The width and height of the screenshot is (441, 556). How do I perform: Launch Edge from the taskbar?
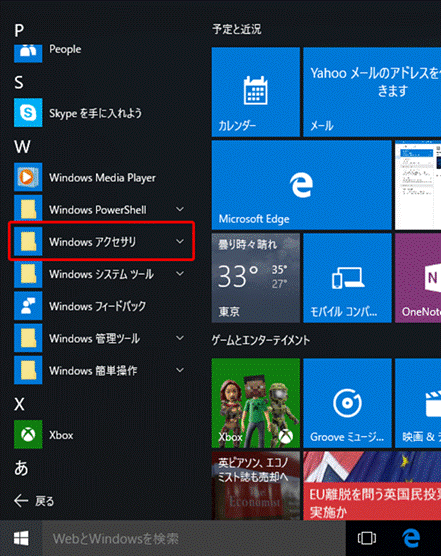411,538
